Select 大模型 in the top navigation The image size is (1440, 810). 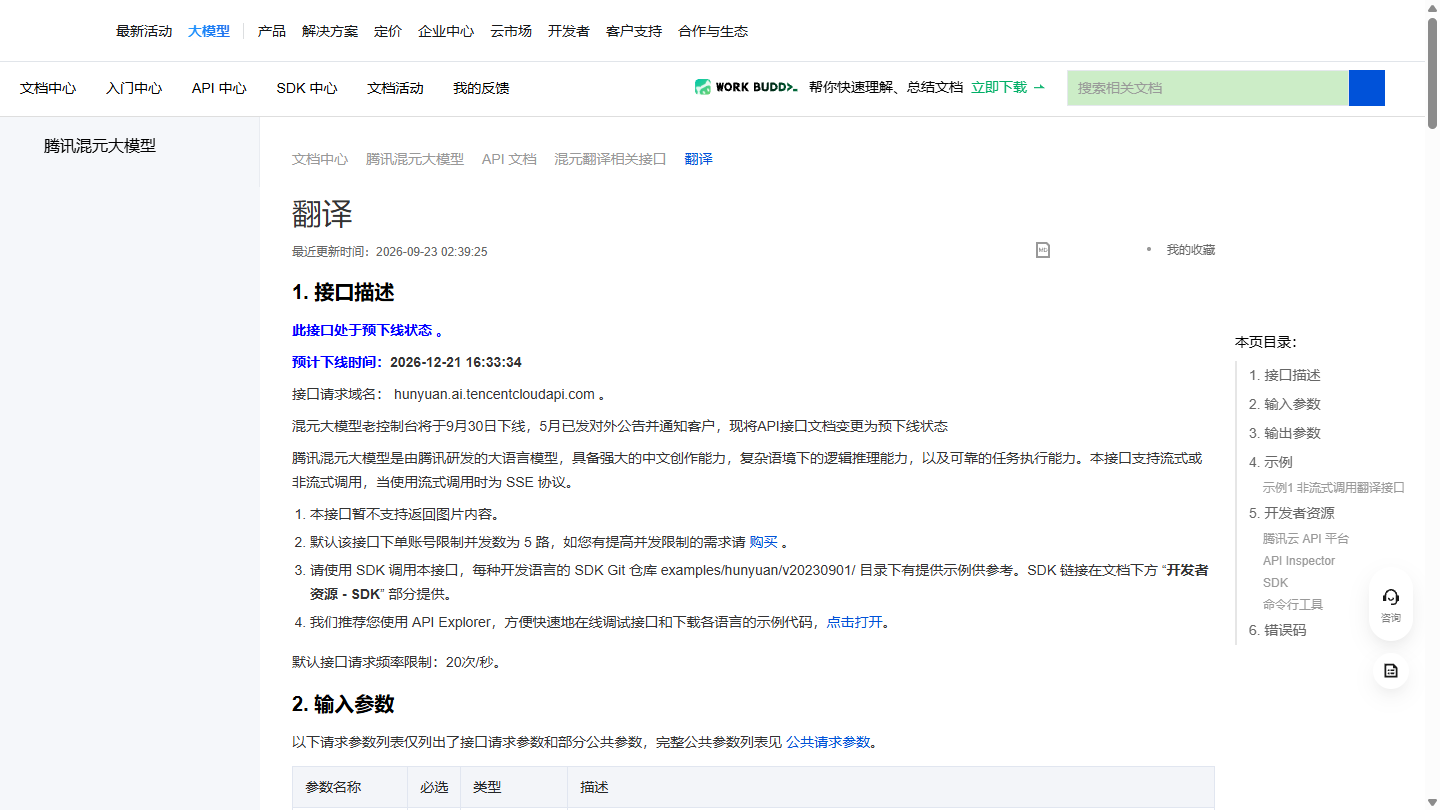[209, 31]
